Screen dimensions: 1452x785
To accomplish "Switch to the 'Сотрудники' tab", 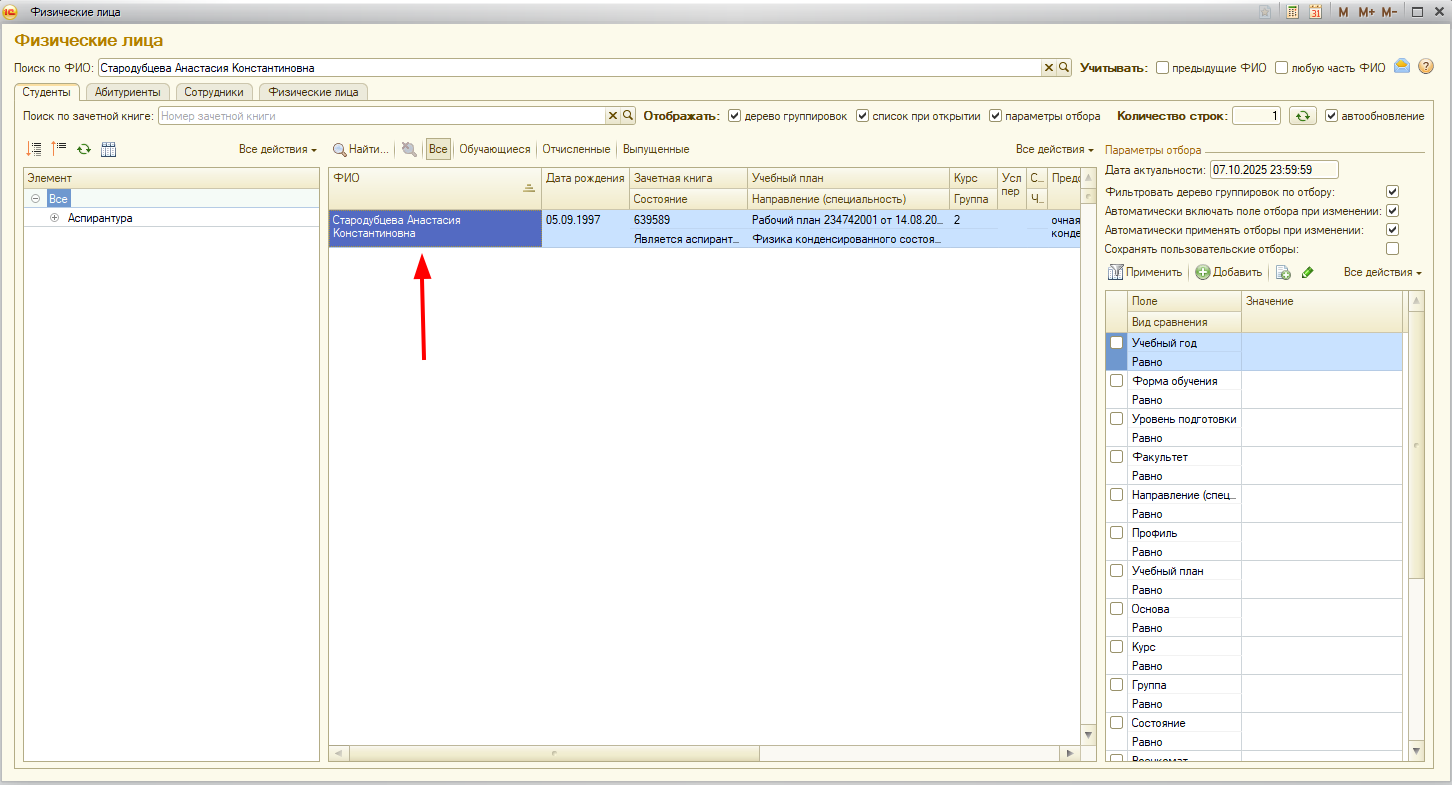I will [x=214, y=92].
